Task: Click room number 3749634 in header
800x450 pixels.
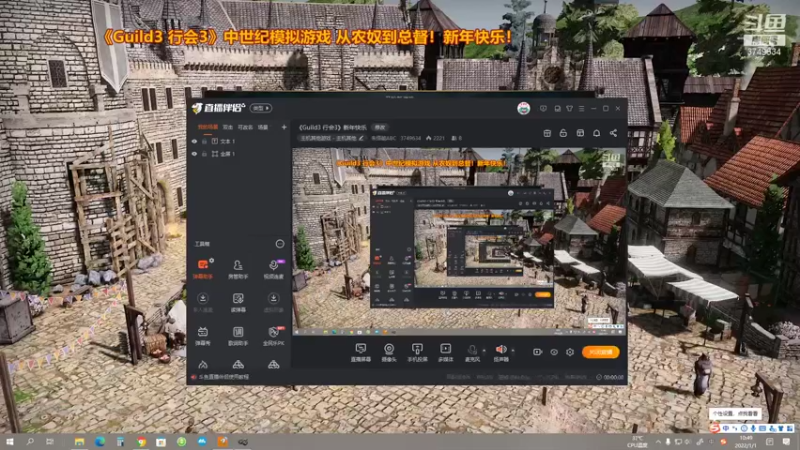Action: click(x=410, y=138)
